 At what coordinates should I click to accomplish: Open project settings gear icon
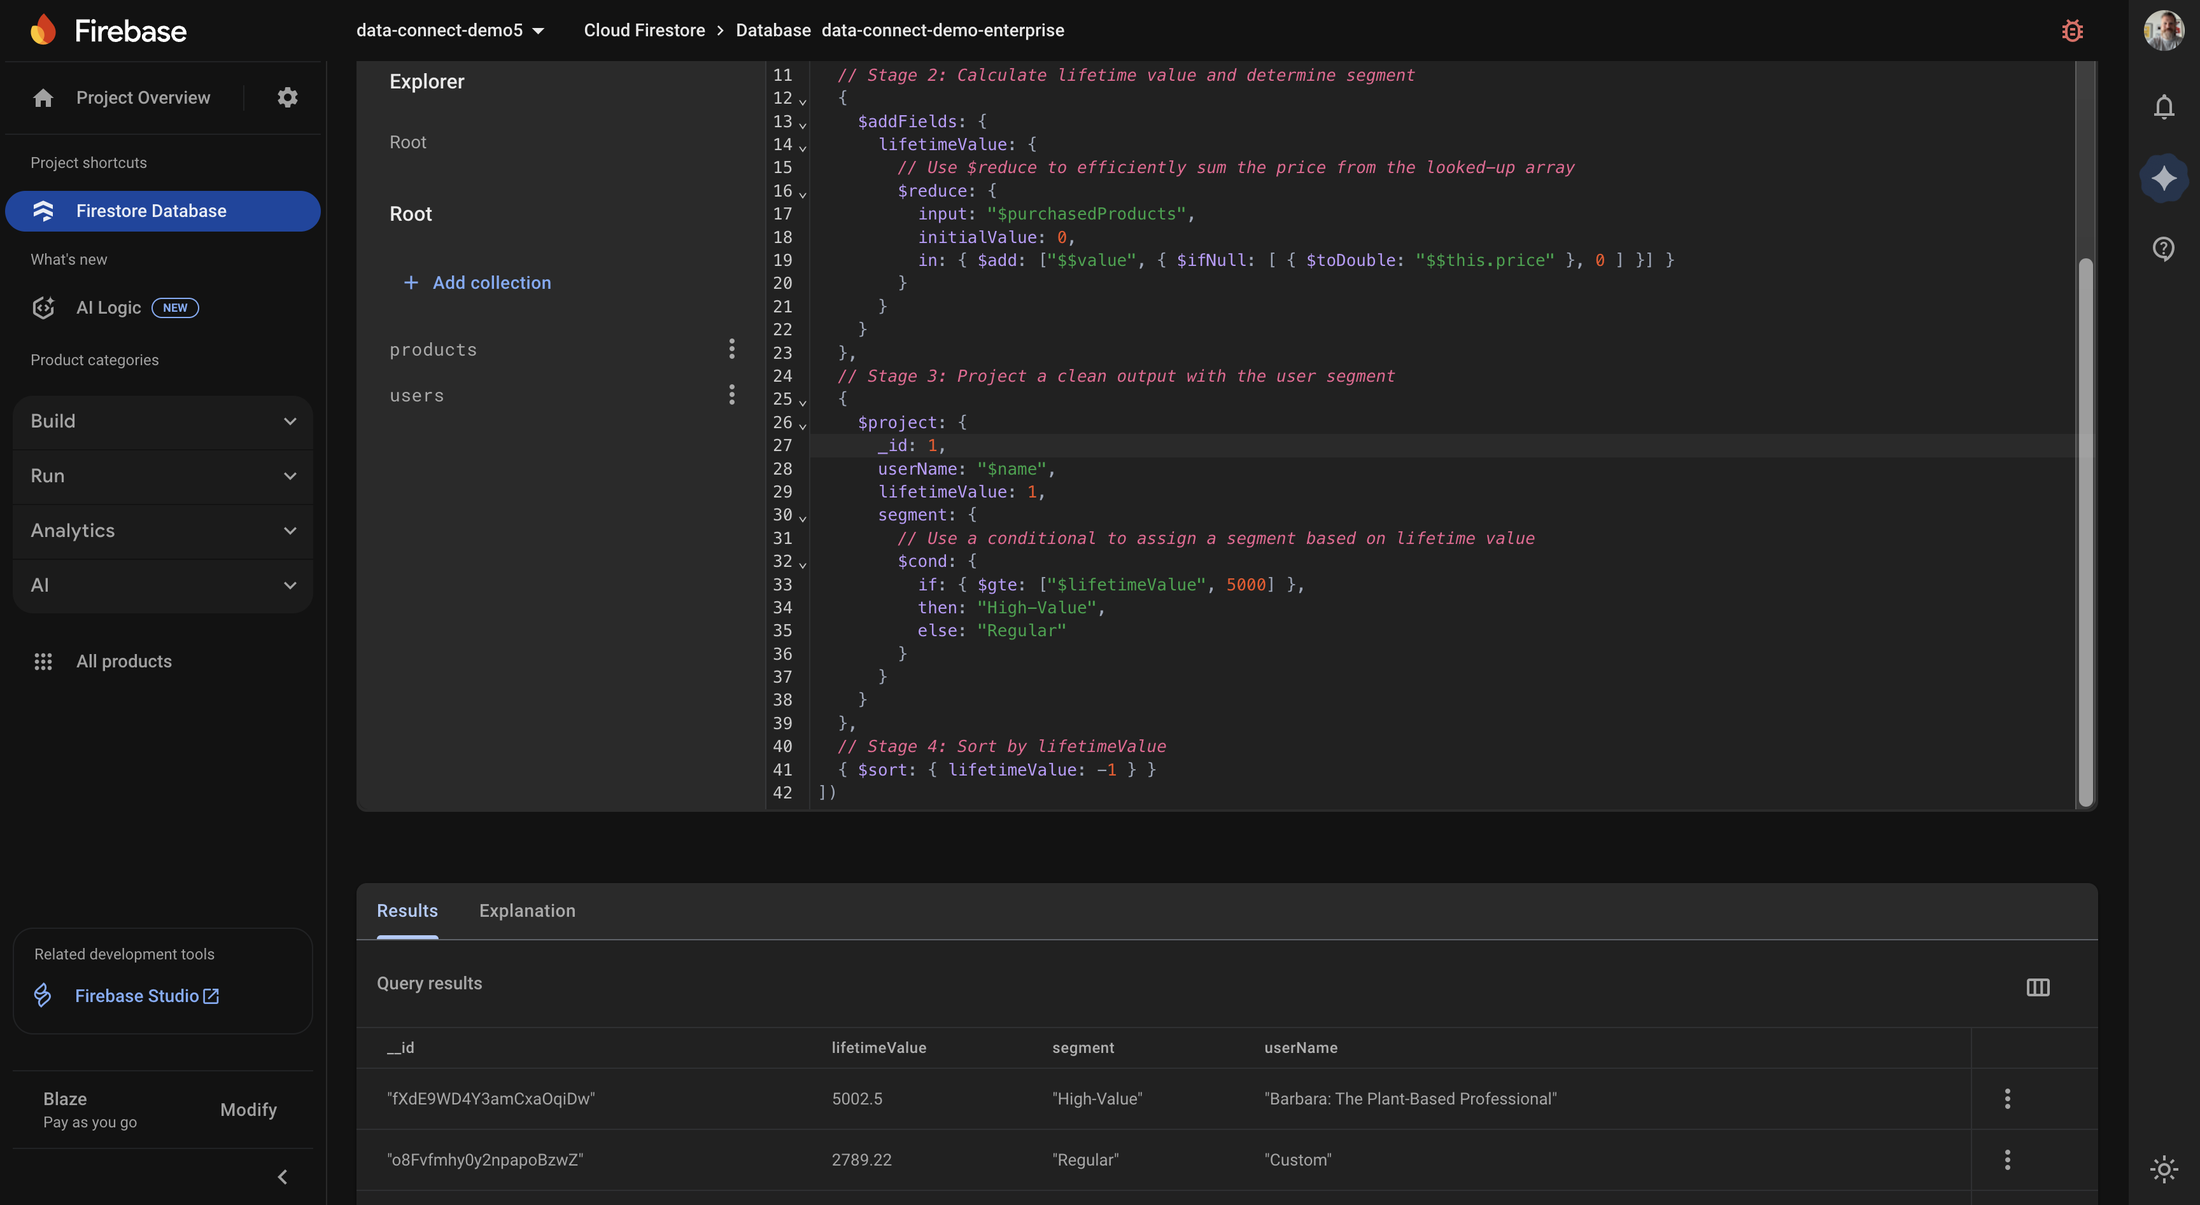pyautogui.click(x=287, y=97)
